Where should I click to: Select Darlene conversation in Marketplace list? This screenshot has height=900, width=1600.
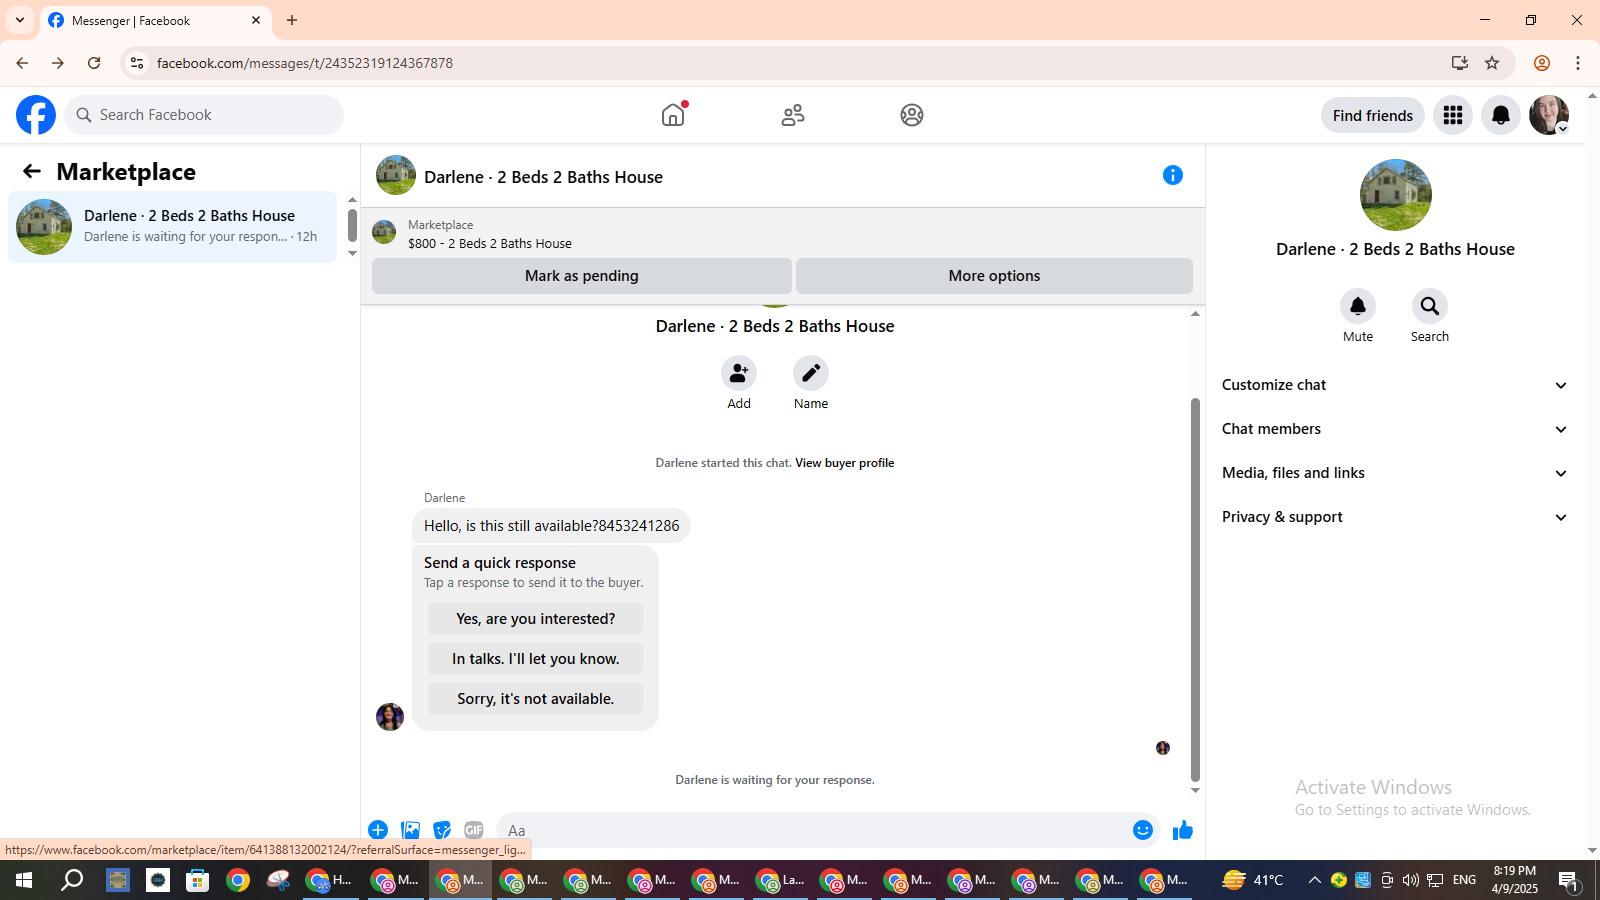173,227
